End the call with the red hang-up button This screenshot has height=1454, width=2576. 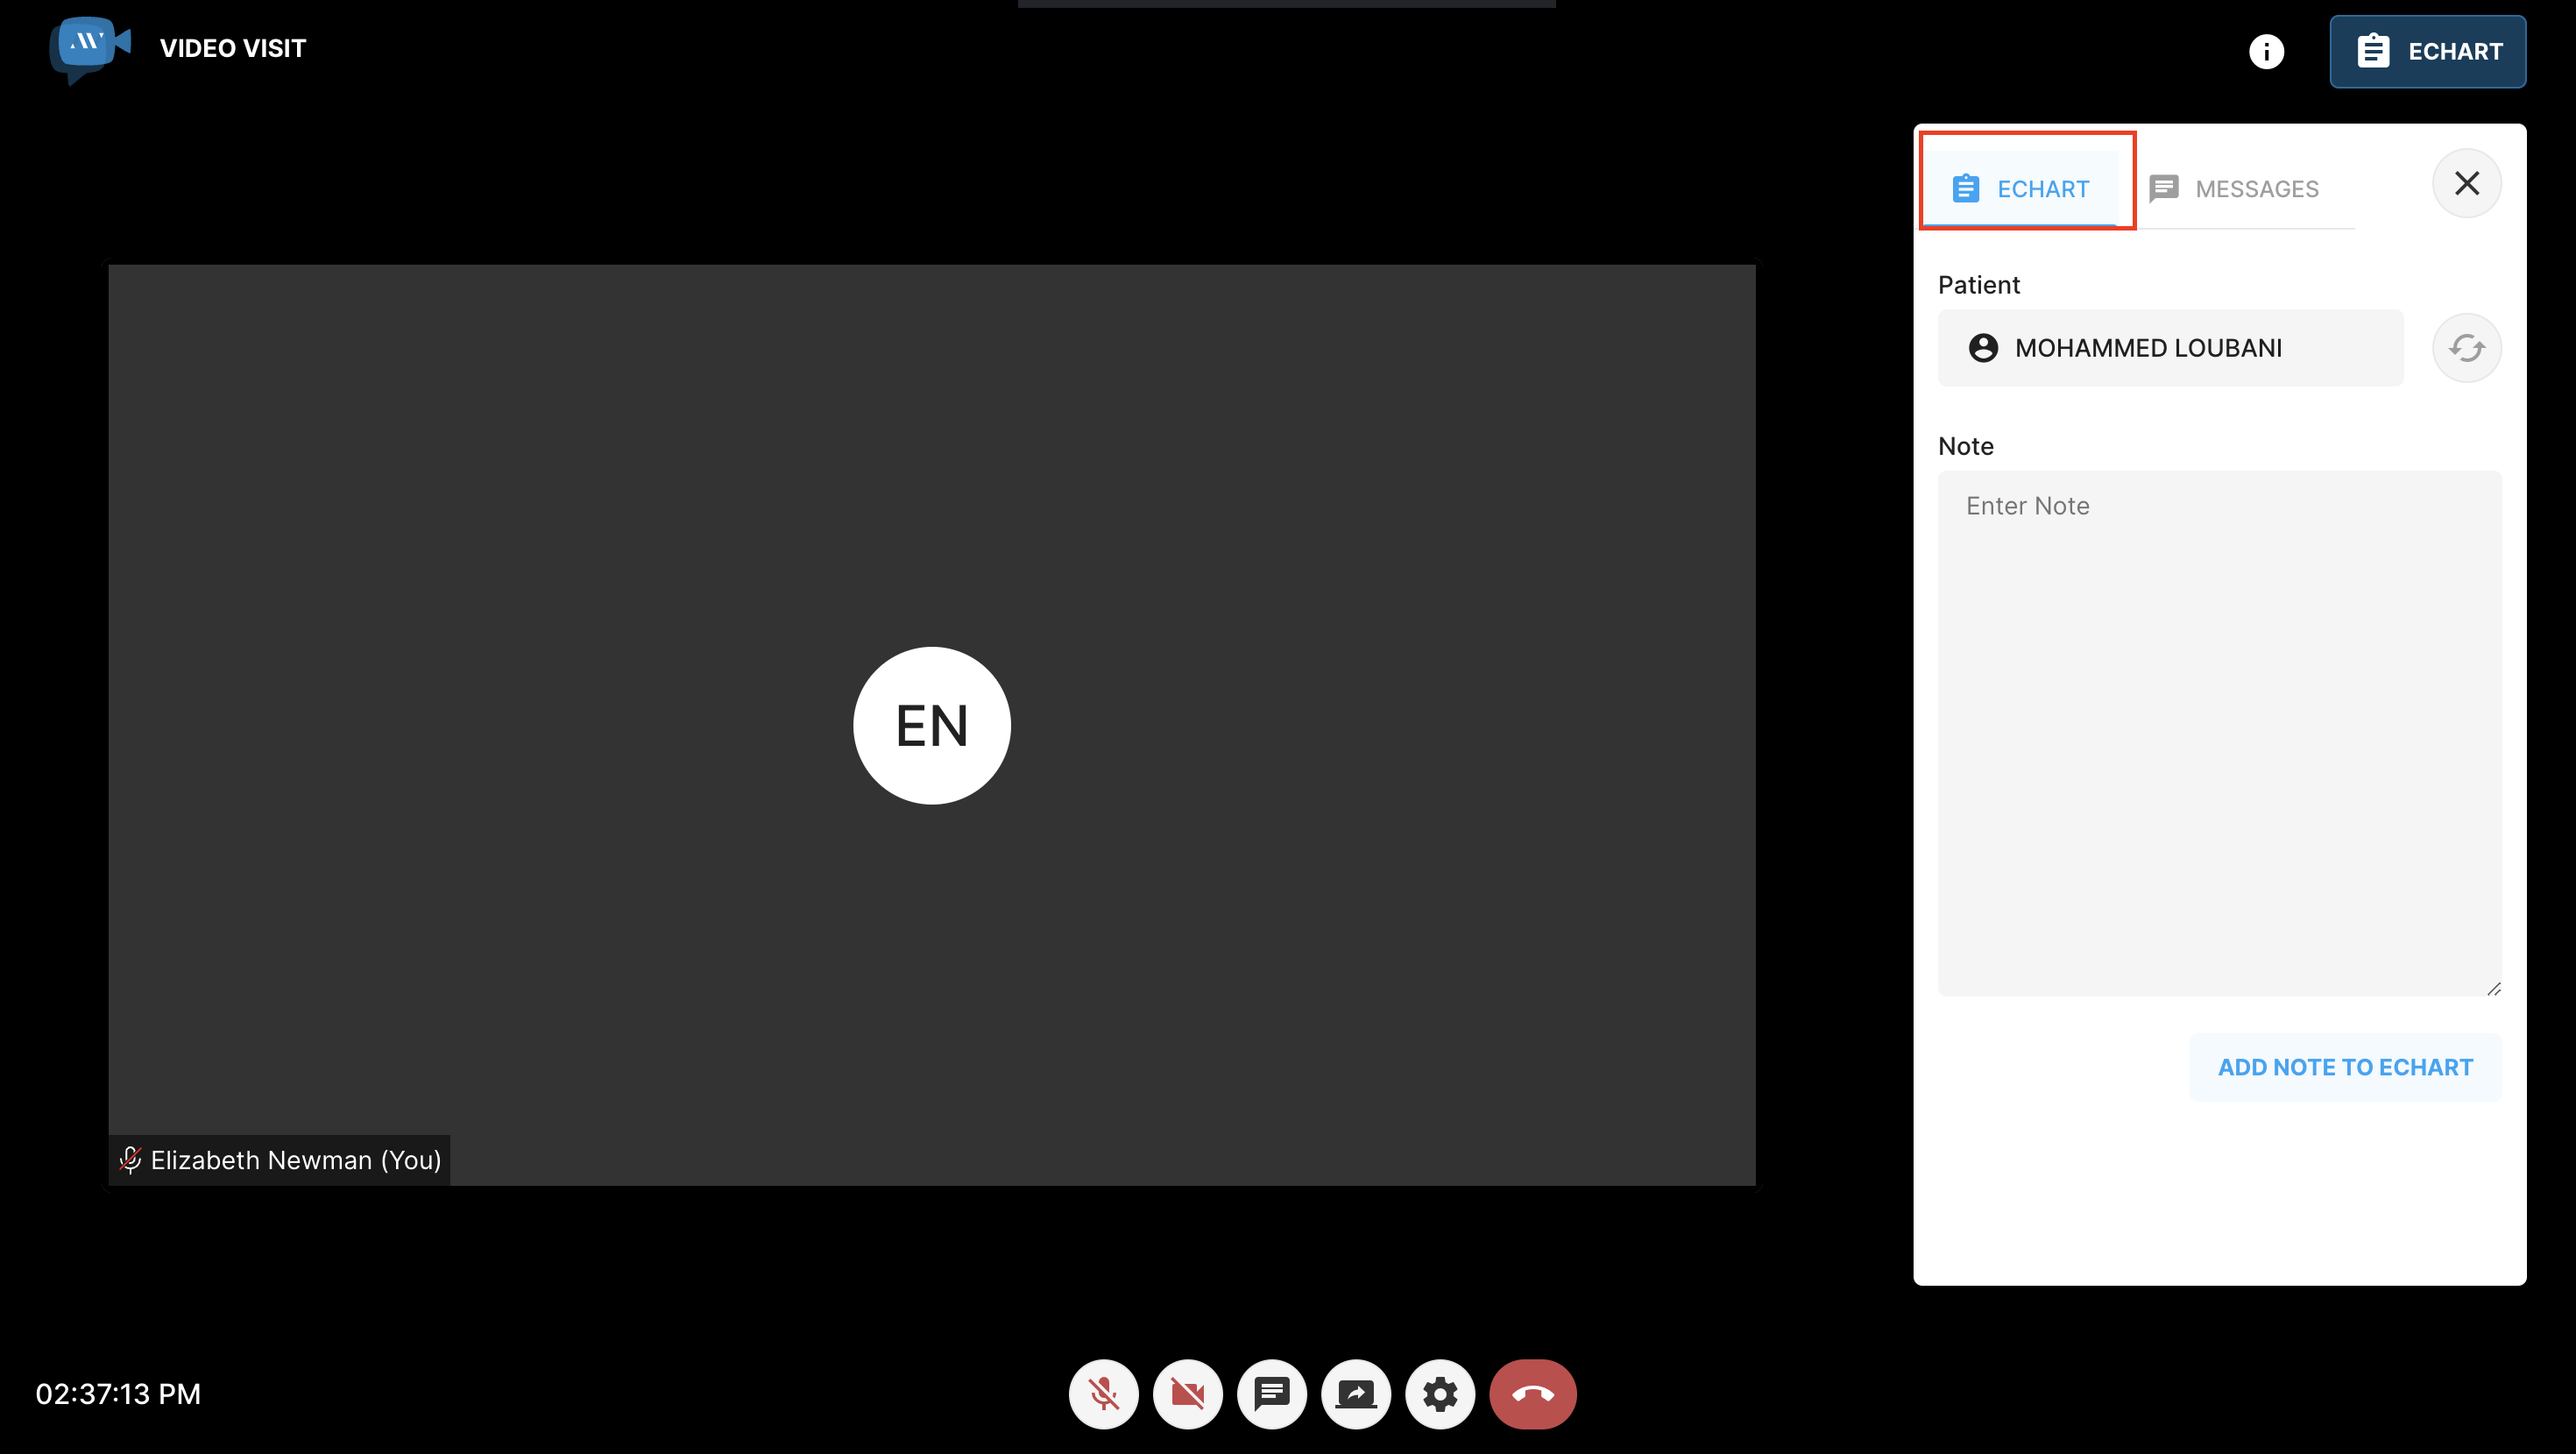(x=1532, y=1393)
